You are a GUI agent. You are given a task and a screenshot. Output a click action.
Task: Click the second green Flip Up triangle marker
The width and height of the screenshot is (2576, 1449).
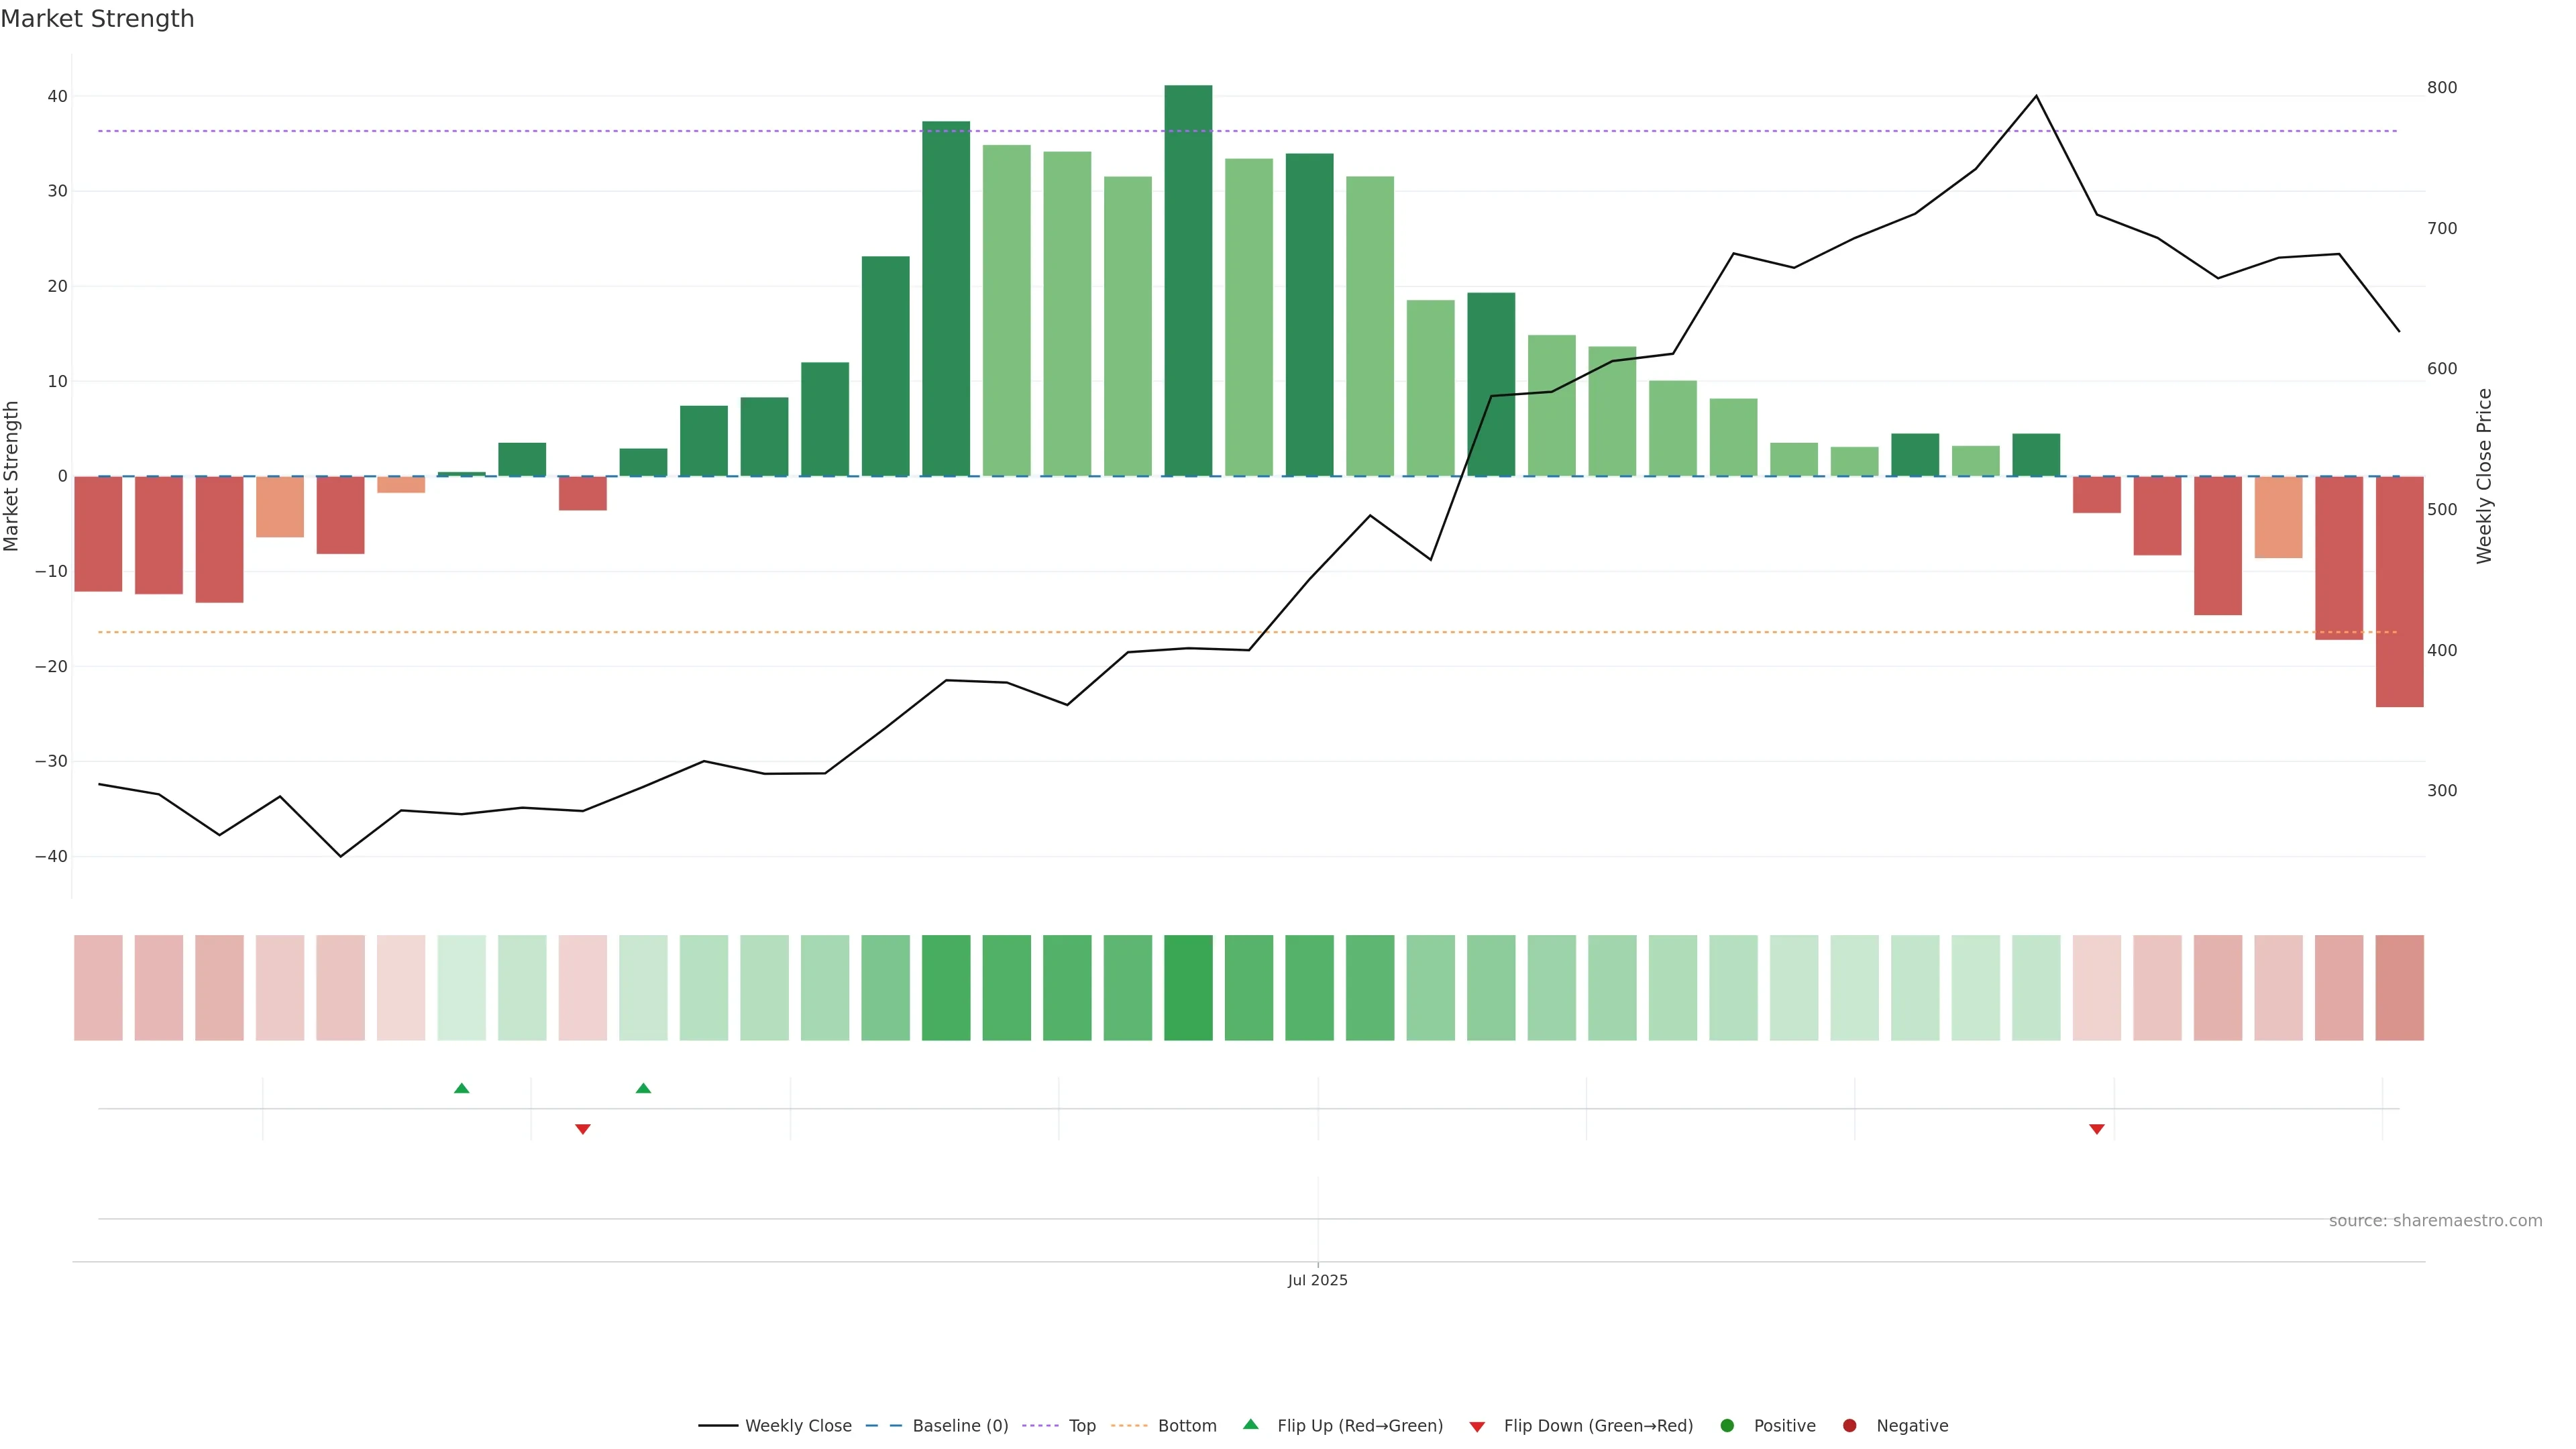pyautogui.click(x=643, y=1088)
